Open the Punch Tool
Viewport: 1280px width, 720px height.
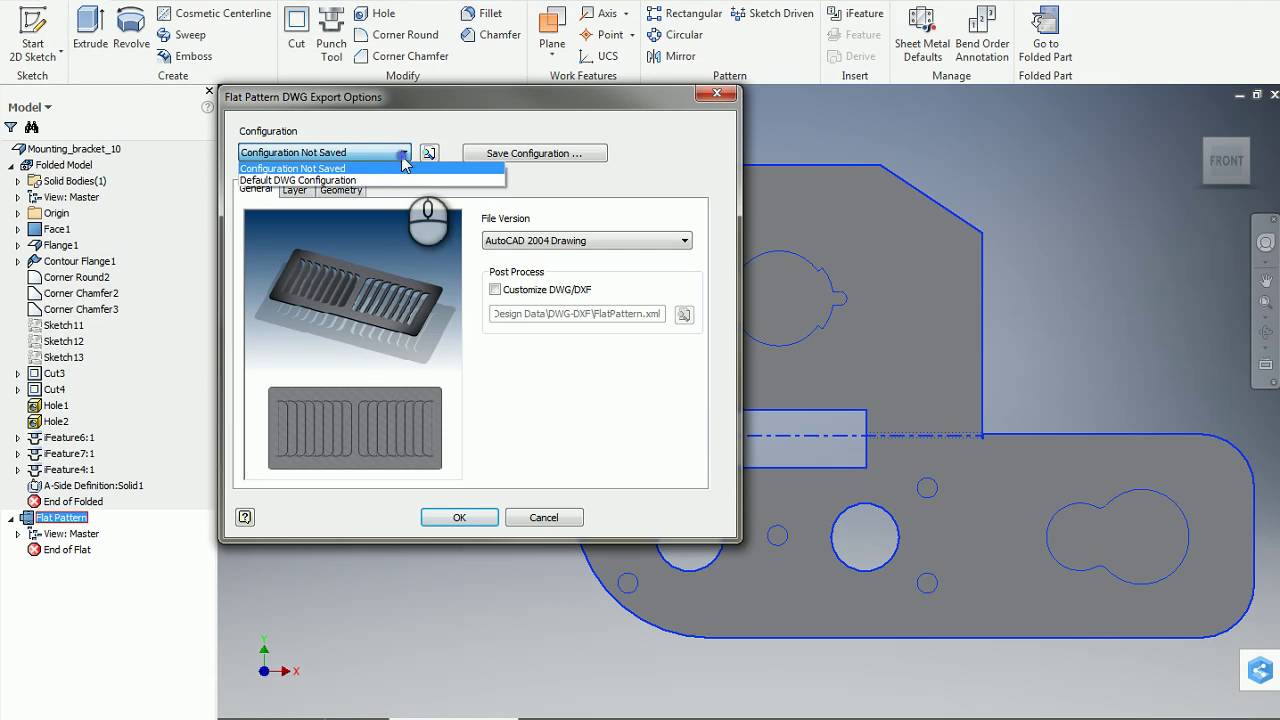coord(331,35)
